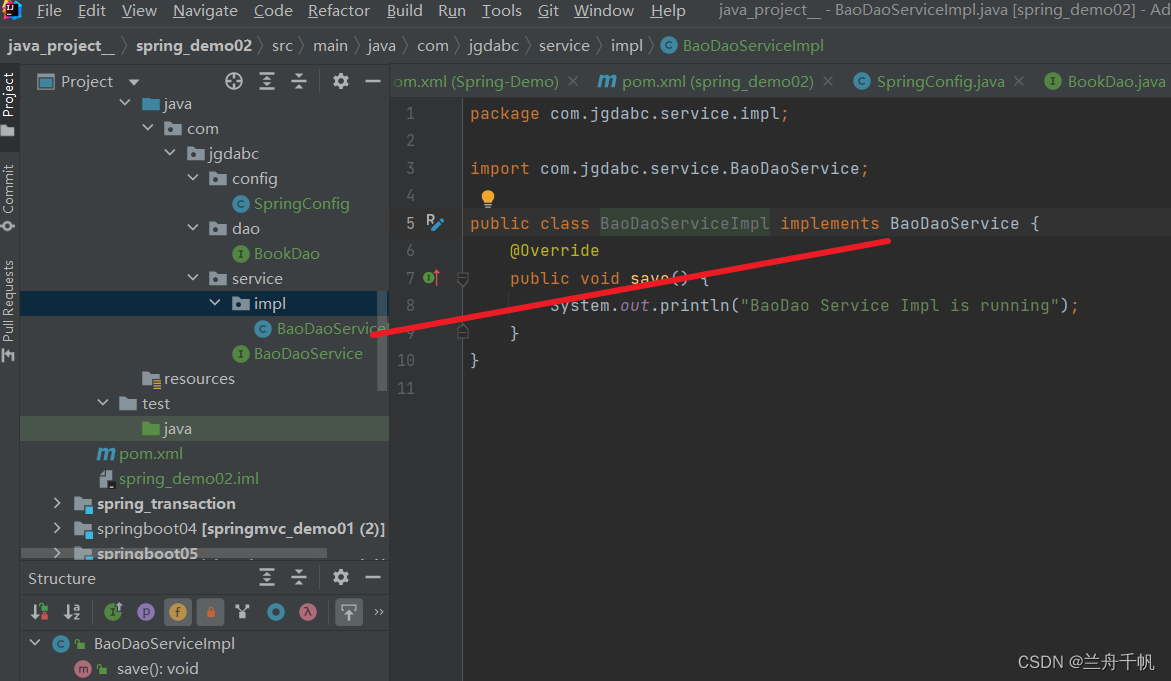Select SpringConfig in project tree
The height and width of the screenshot is (681, 1171).
pos(301,203)
